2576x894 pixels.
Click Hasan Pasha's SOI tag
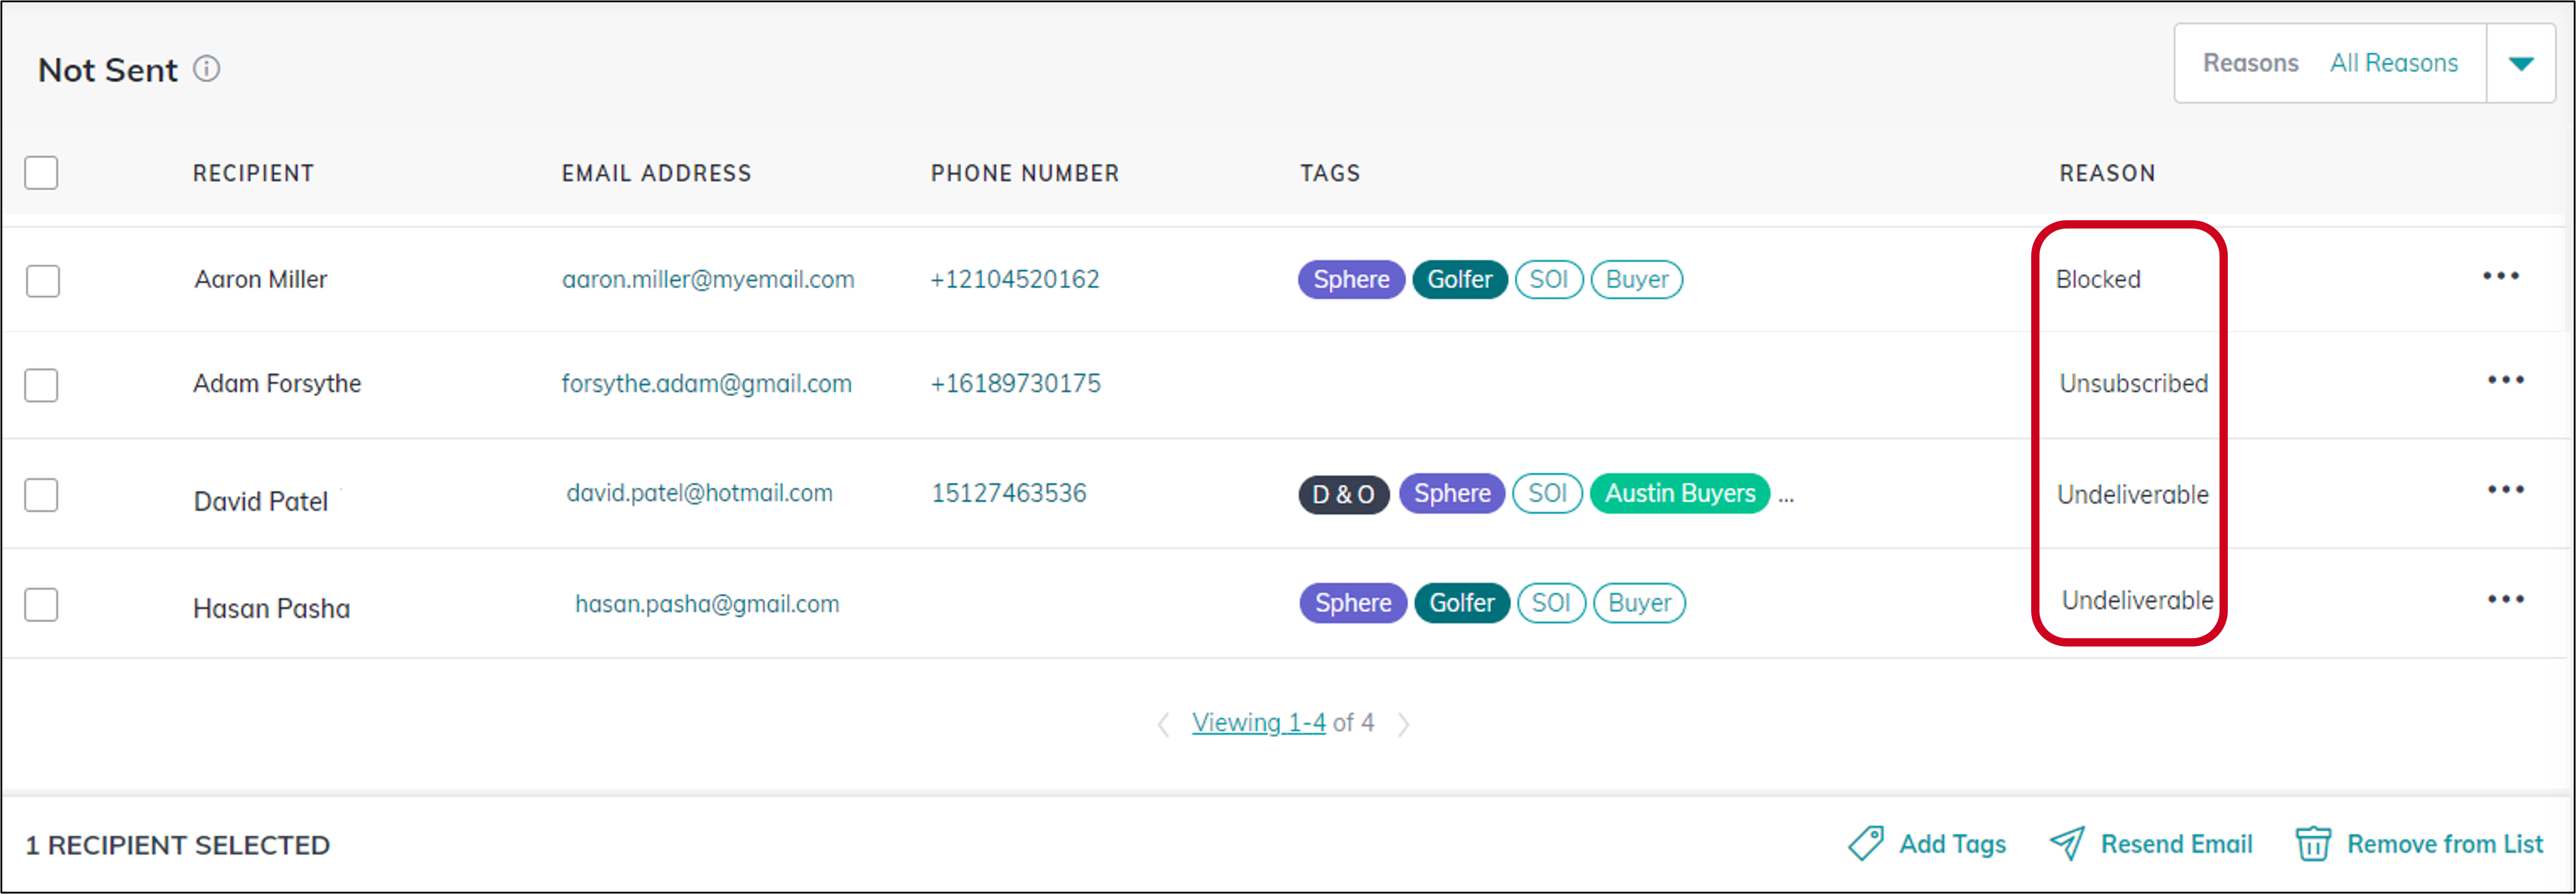tap(1551, 603)
